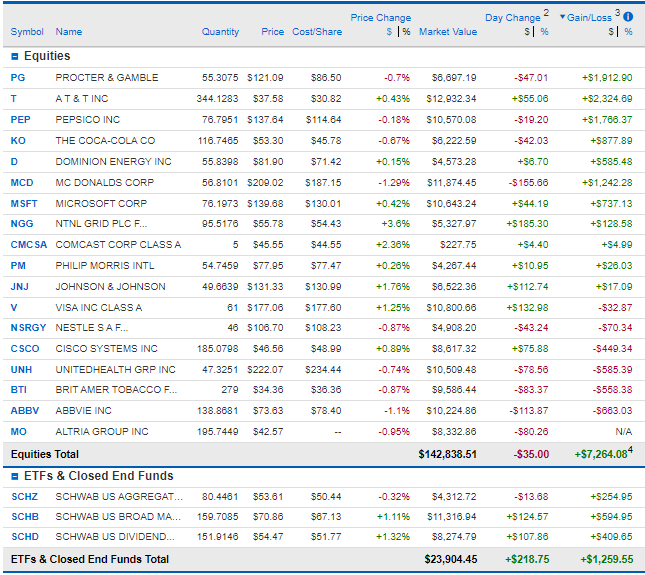
Task: Open the D symbol link
Action: (14, 162)
